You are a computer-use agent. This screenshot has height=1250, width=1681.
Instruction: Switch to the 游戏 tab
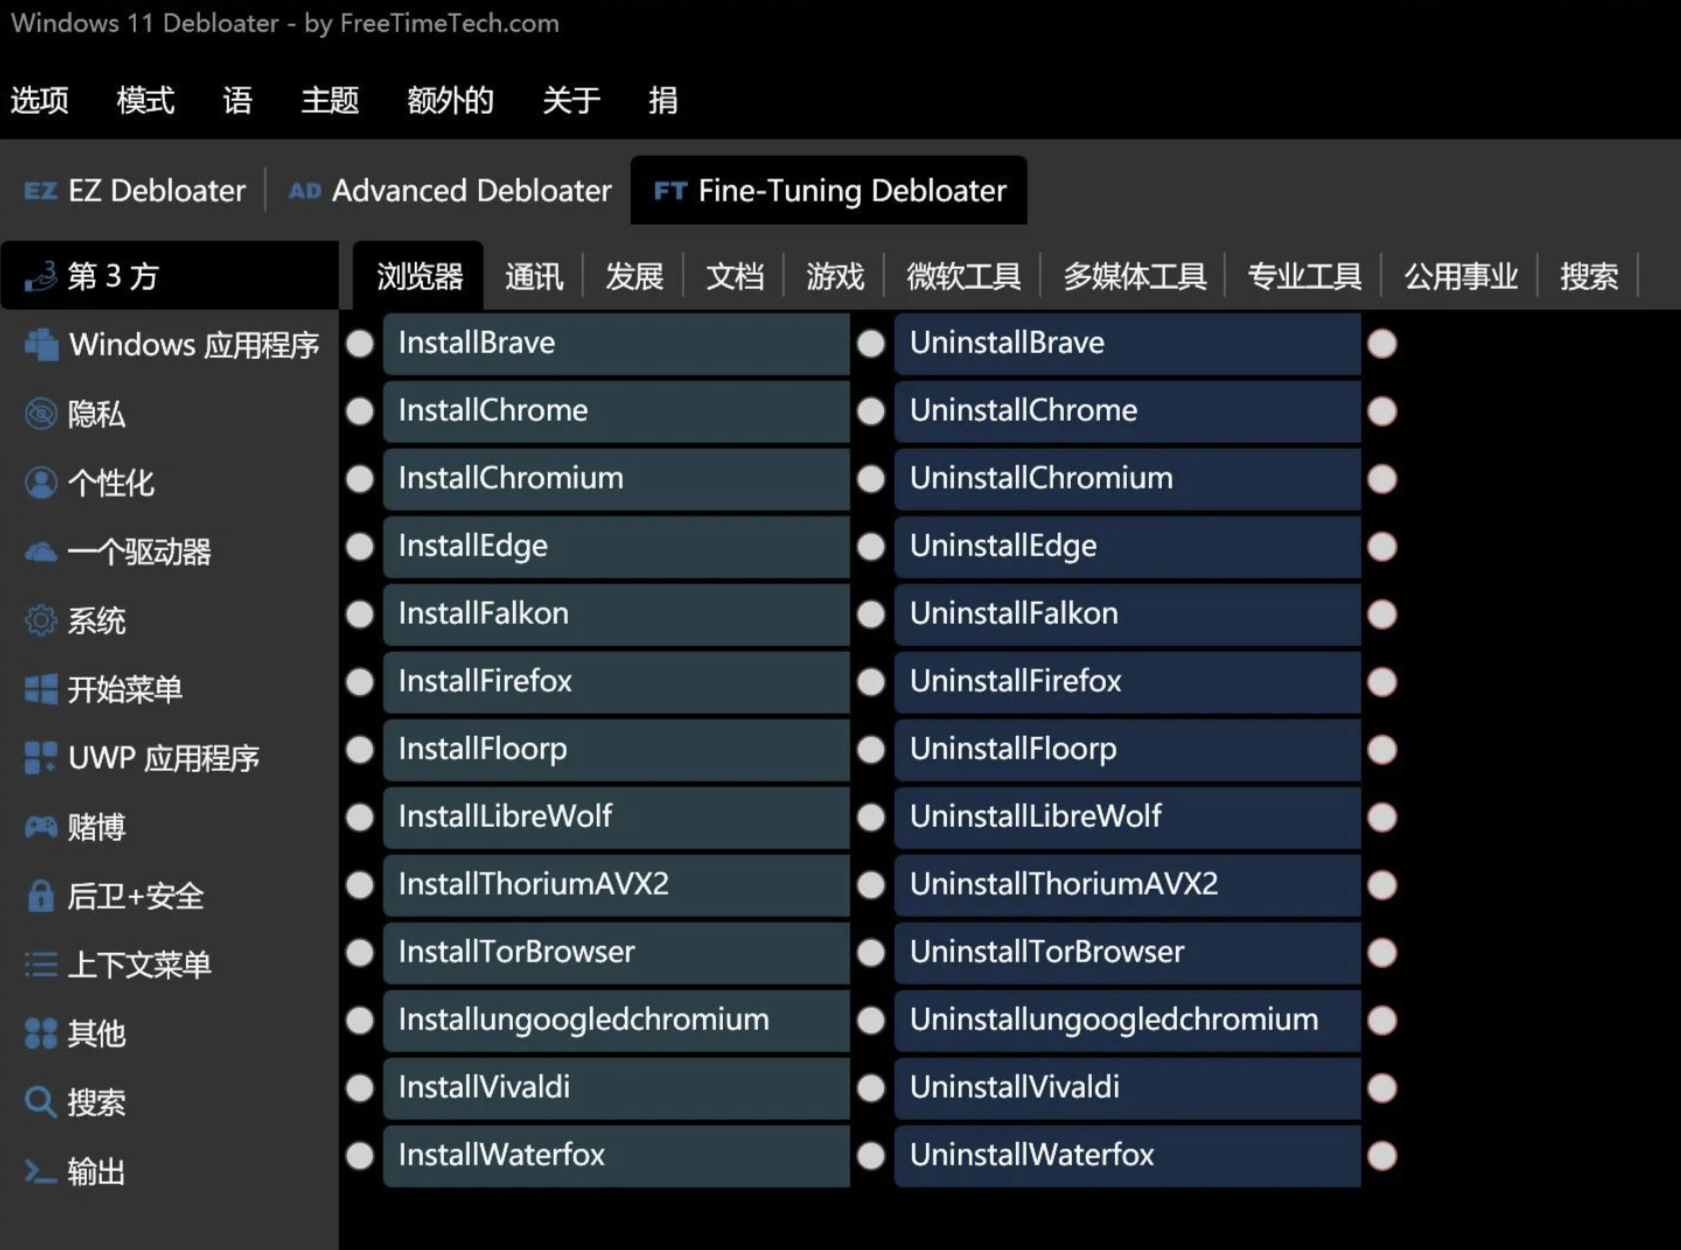(835, 276)
